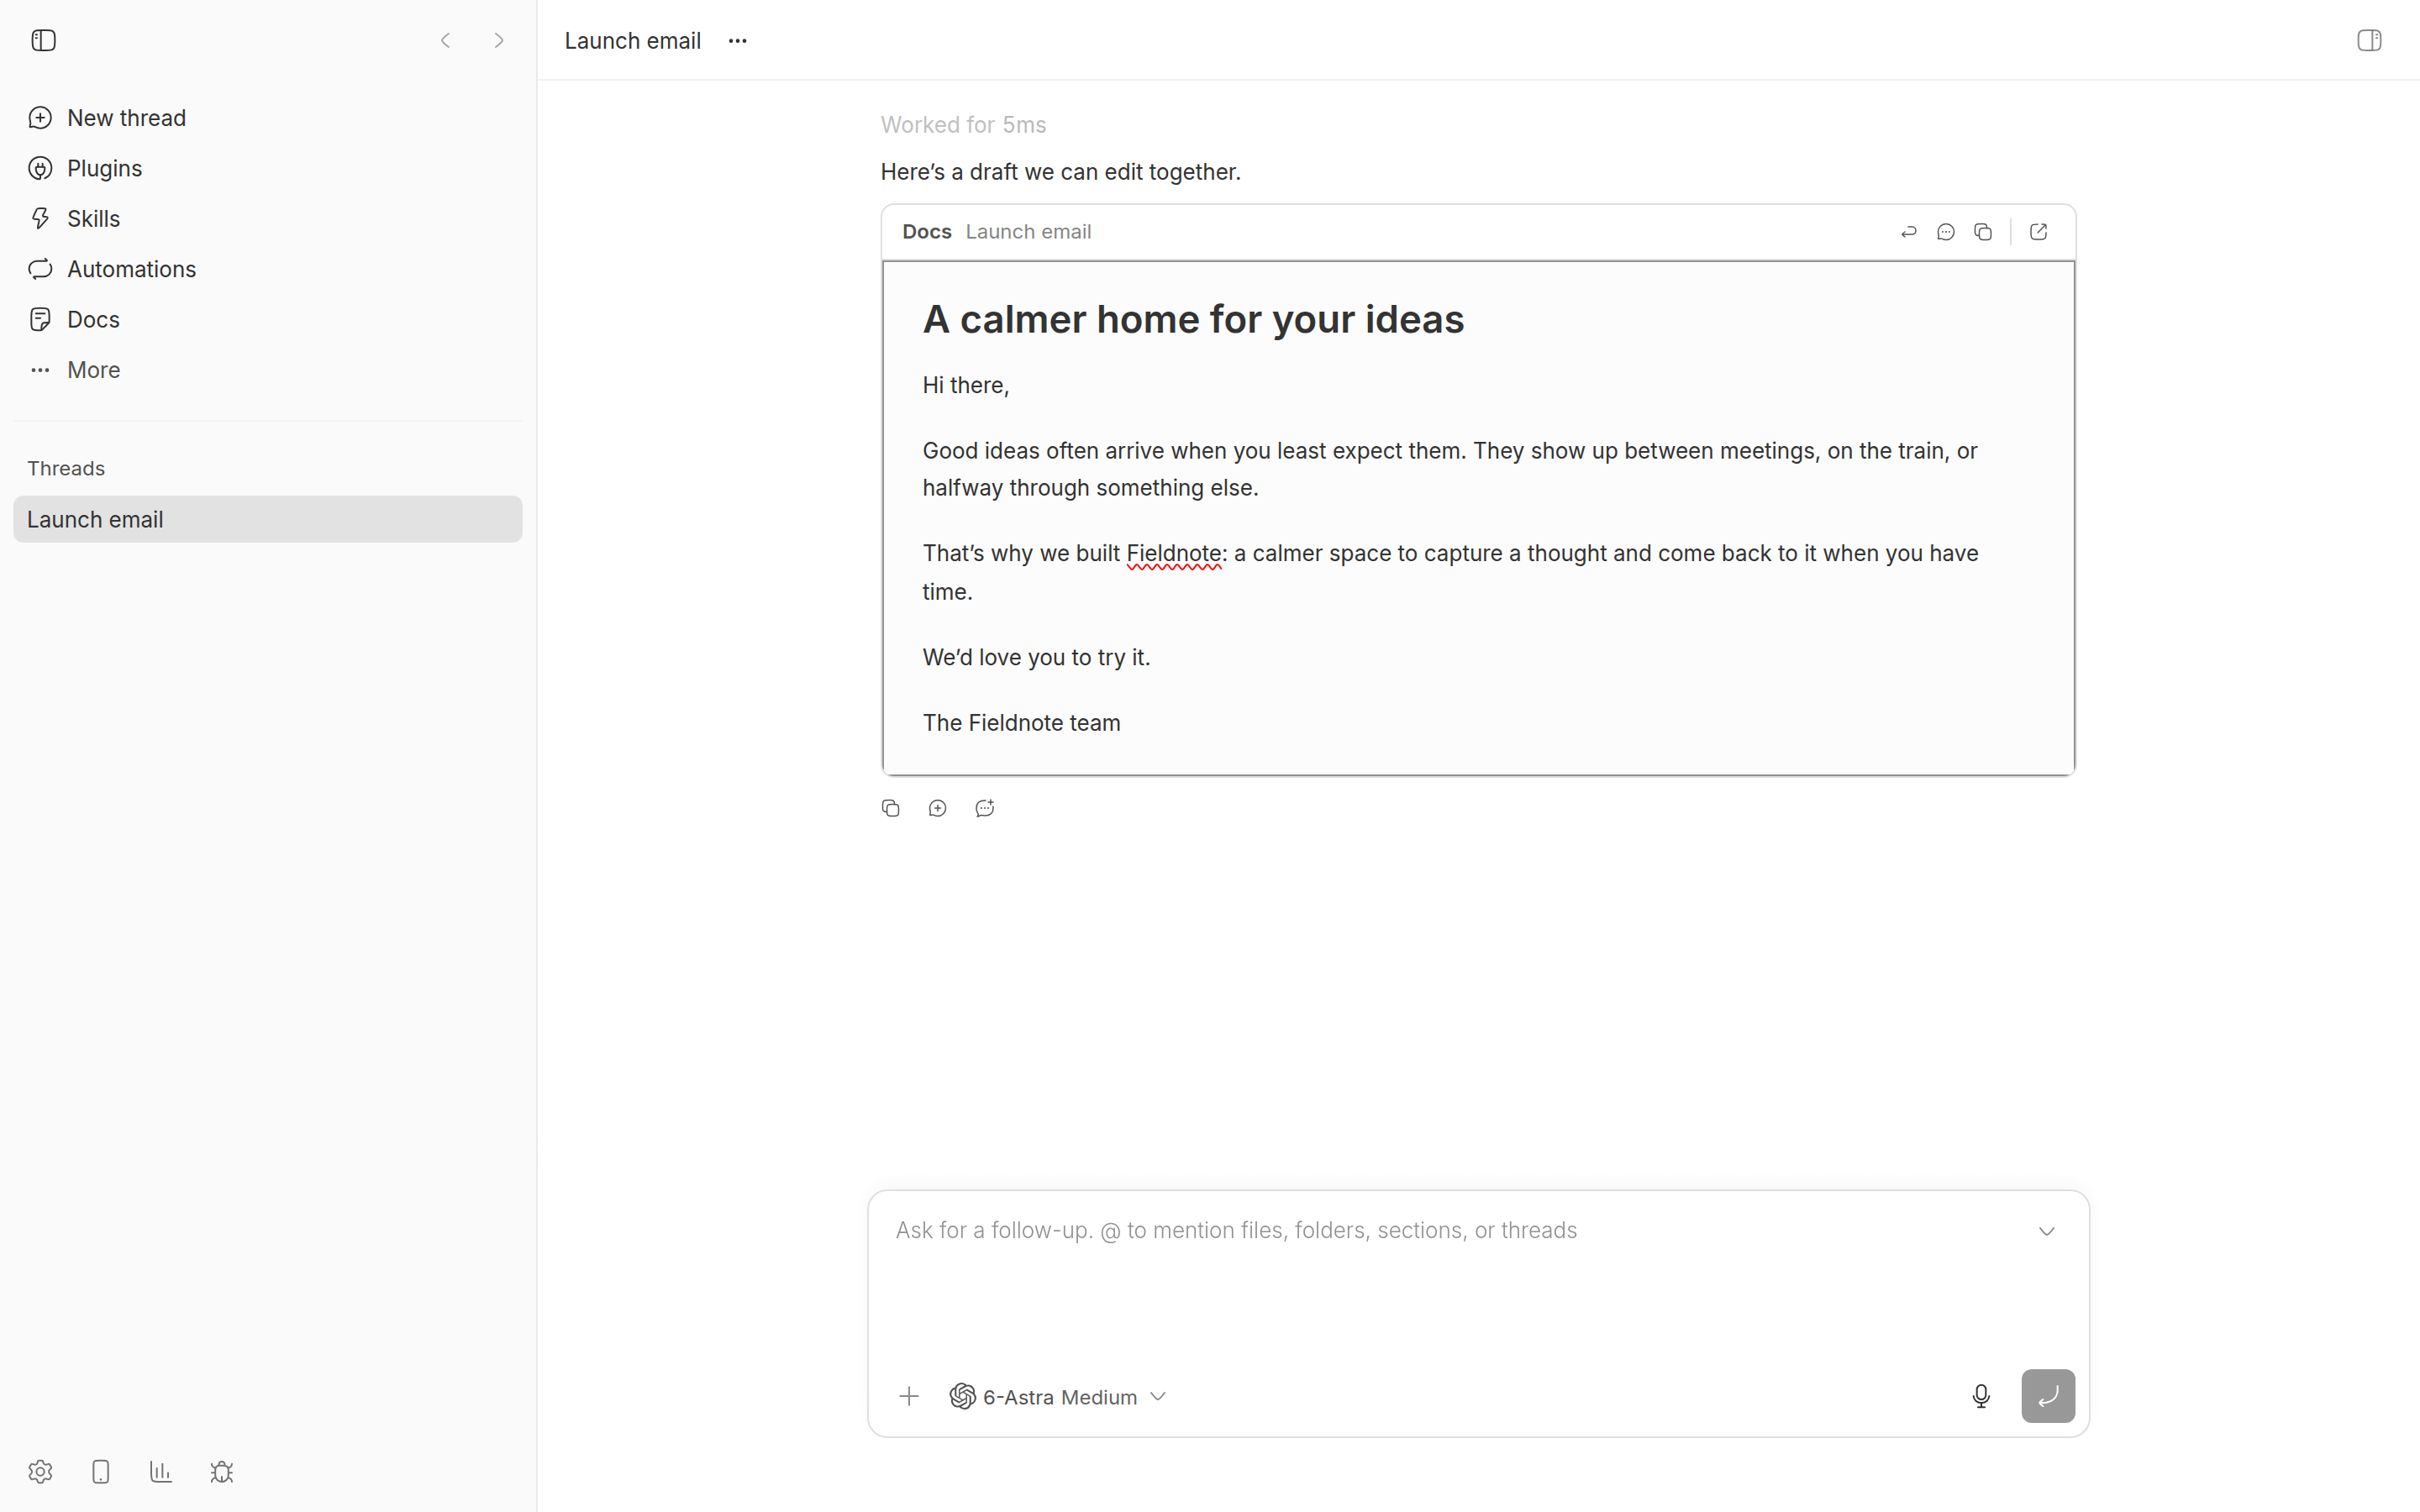Image resolution: width=2420 pixels, height=1512 pixels.
Task: Copy the document using doc header icon
Action: tap(1982, 232)
